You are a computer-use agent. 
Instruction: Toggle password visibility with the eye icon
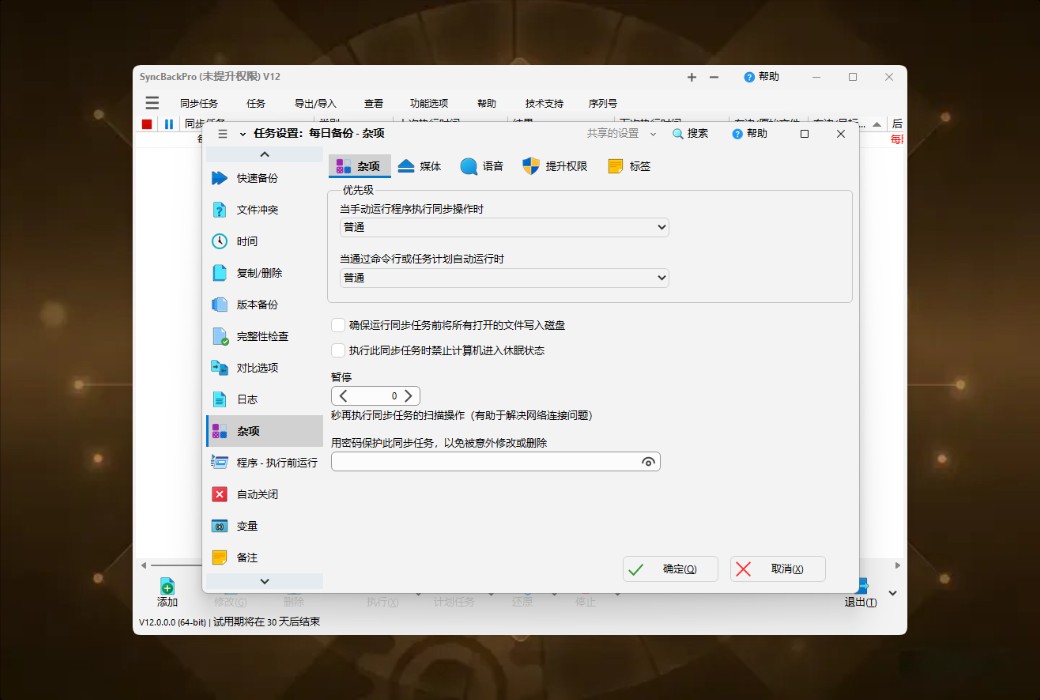click(651, 461)
